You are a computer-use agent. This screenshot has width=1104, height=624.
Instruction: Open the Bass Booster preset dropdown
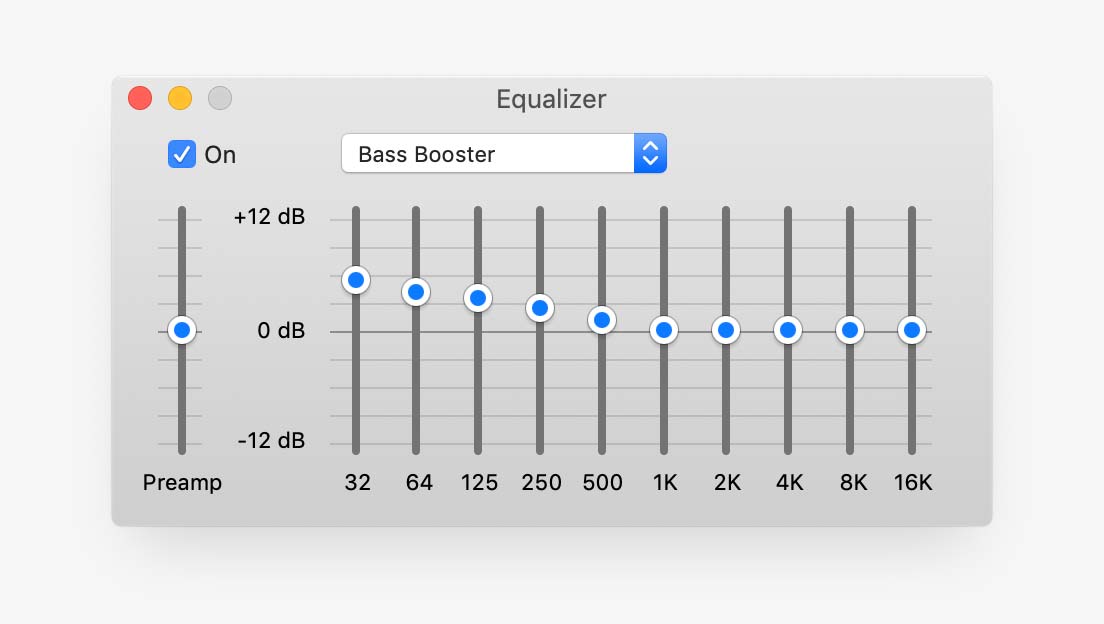coord(488,154)
